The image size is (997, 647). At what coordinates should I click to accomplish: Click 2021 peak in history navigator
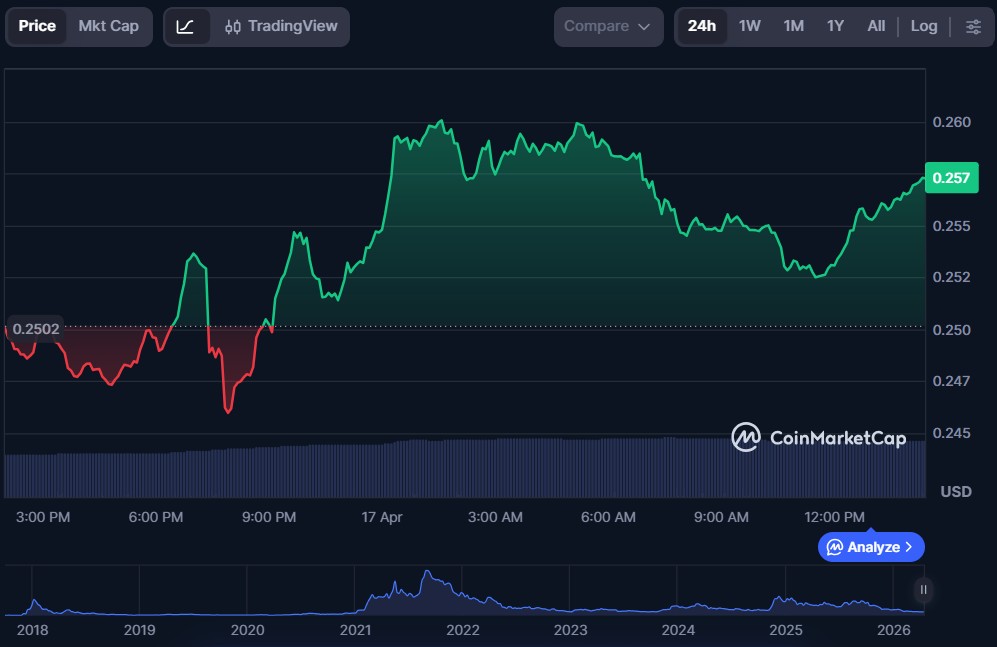click(427, 580)
